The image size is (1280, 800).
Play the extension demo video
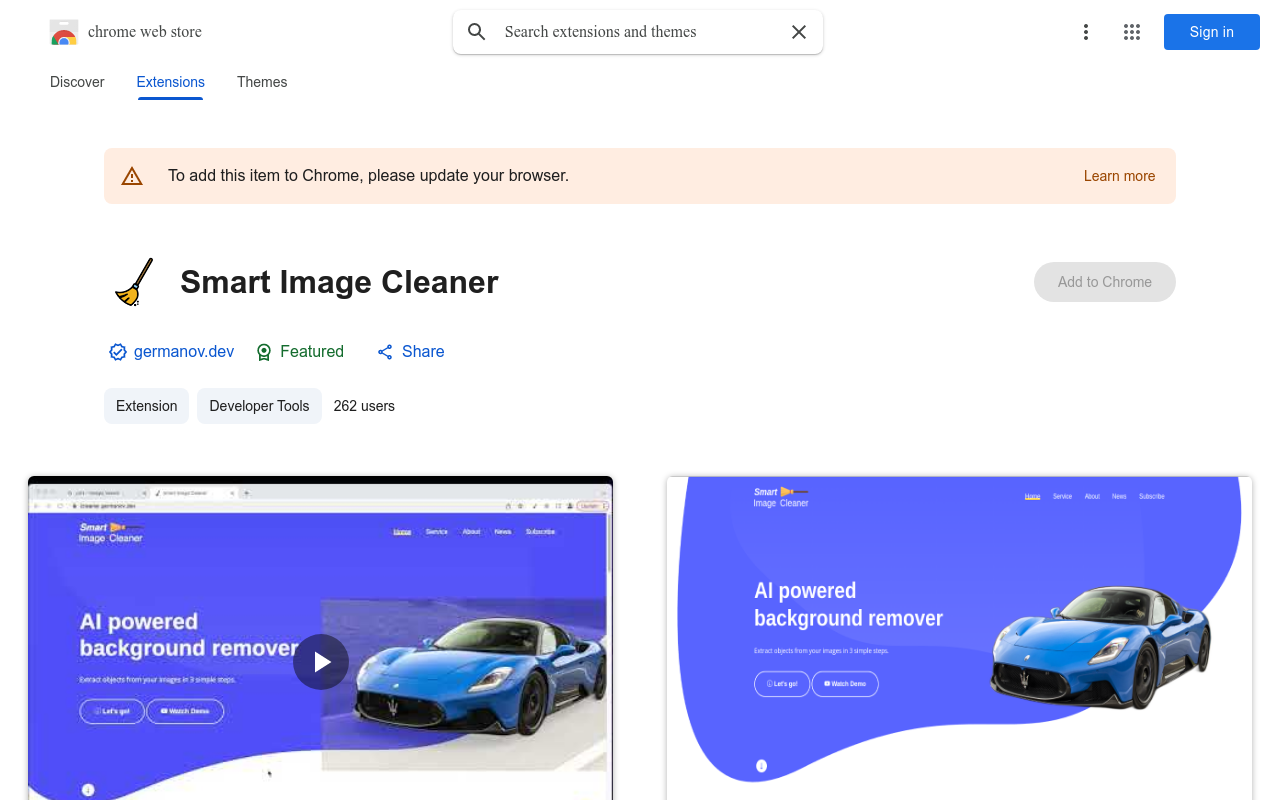coord(321,662)
